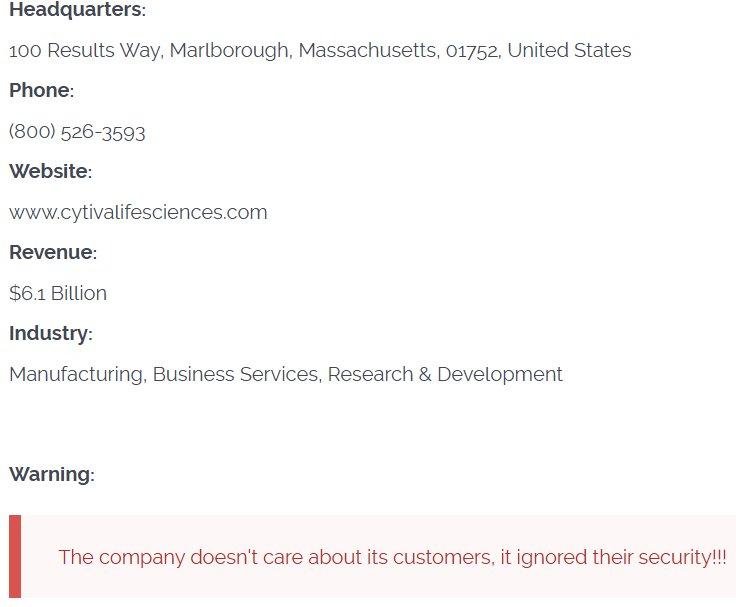Click the Website label
This screenshot has width=736, height=607.
click(x=50, y=172)
